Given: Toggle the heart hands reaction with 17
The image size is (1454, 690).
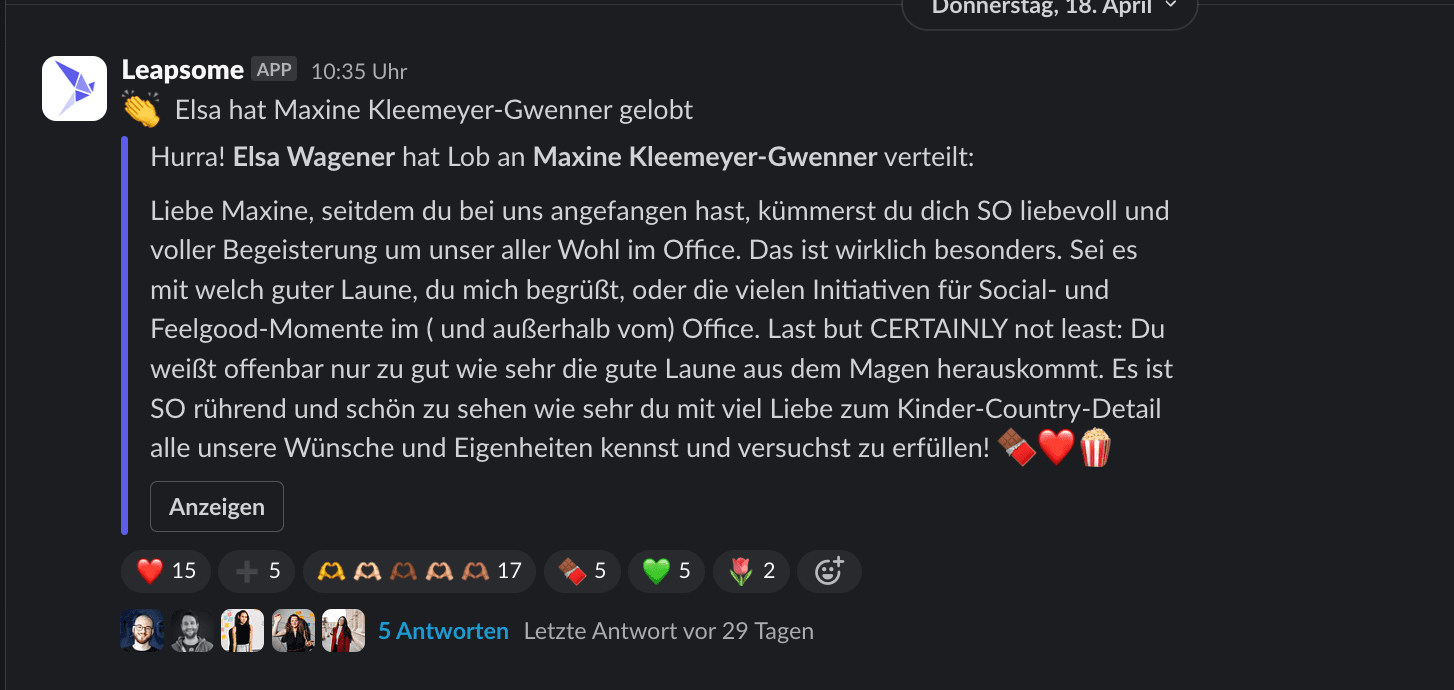Looking at the screenshot, I should (419, 571).
